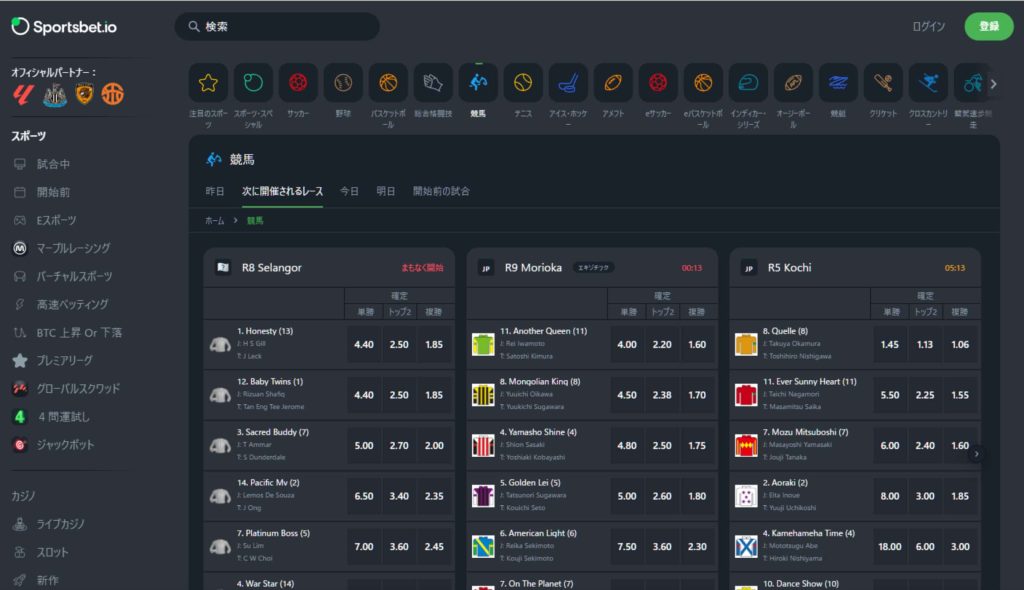This screenshot has height=590, width=1024.
Task: Click the arrow beside the R5 Kochi card
Action: [x=976, y=453]
